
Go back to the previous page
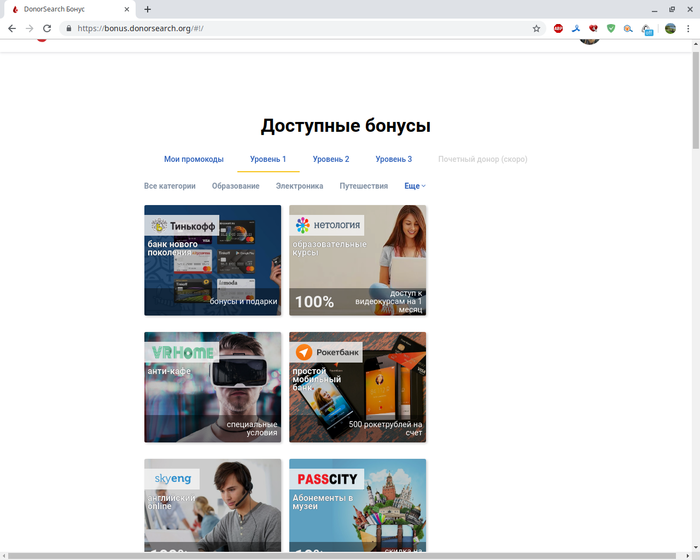pos(12,29)
